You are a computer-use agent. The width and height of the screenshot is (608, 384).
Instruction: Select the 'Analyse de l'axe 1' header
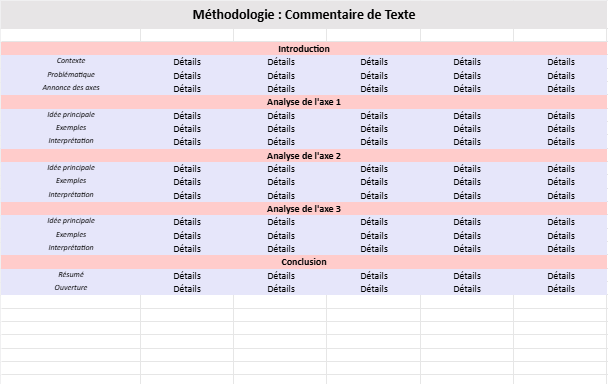304,102
